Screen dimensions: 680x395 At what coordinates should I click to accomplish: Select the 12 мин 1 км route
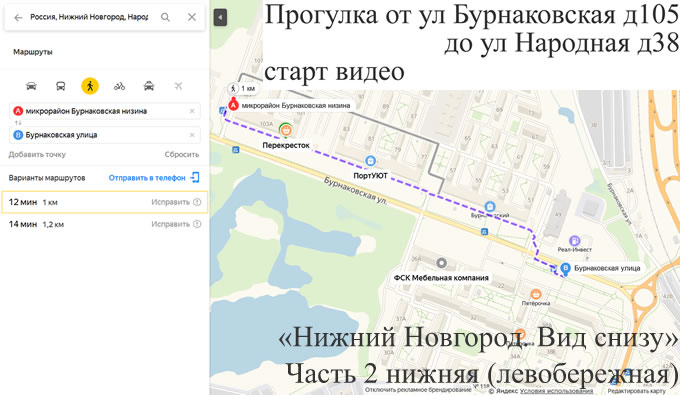105,202
